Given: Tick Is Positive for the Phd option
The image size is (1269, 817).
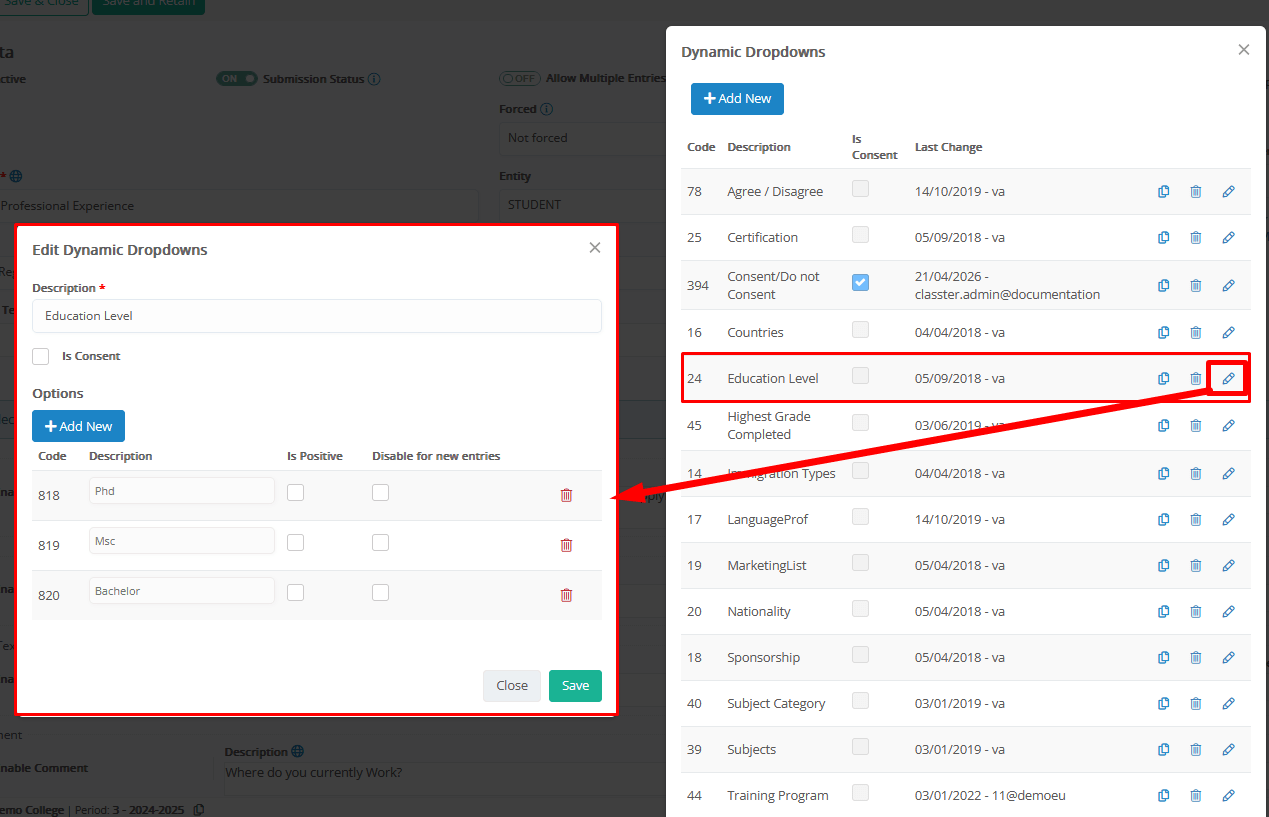Looking at the screenshot, I should coord(295,492).
